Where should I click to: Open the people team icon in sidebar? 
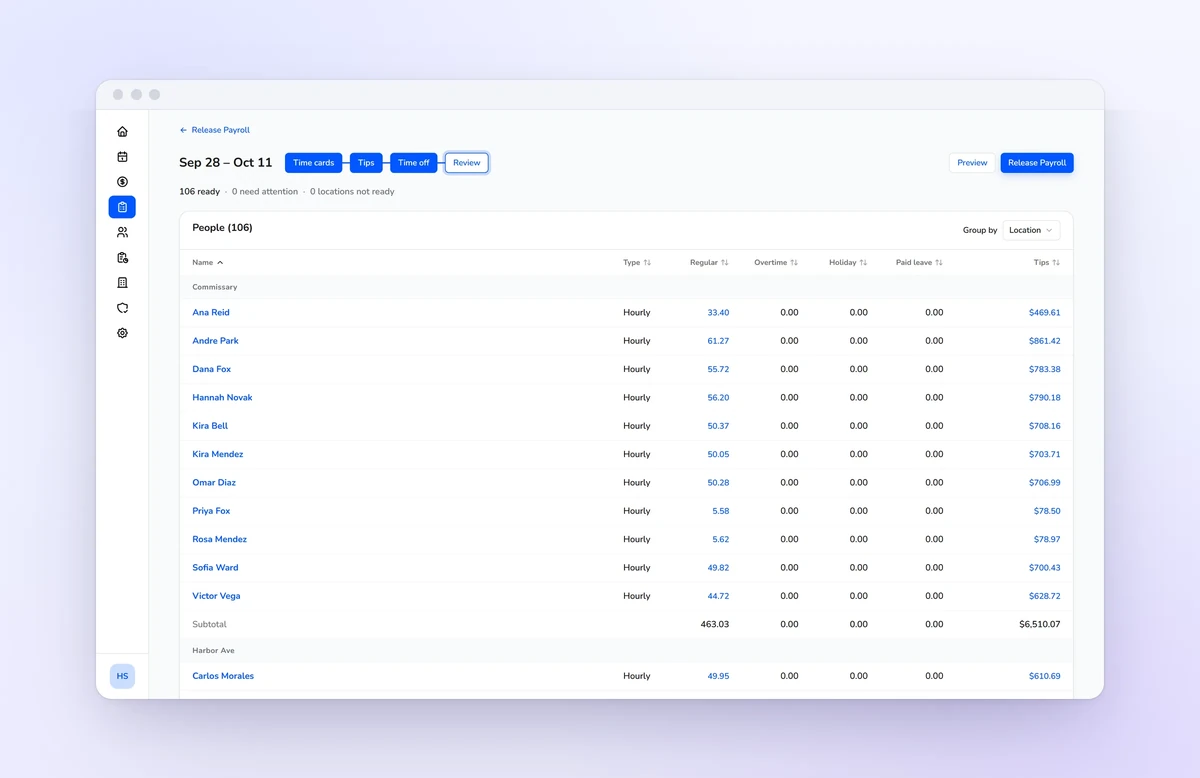tap(122, 232)
